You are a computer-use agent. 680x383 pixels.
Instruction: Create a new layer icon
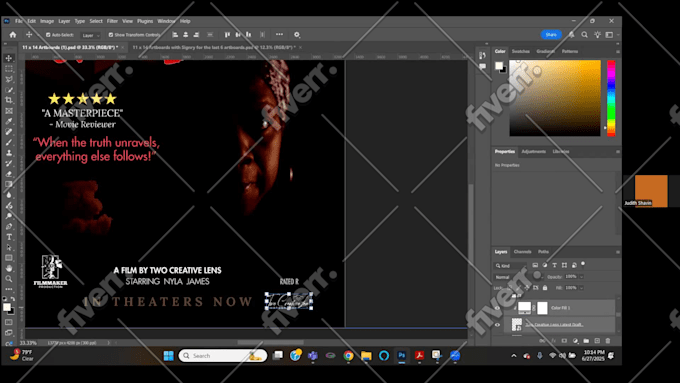pyautogui.click(x=597, y=341)
